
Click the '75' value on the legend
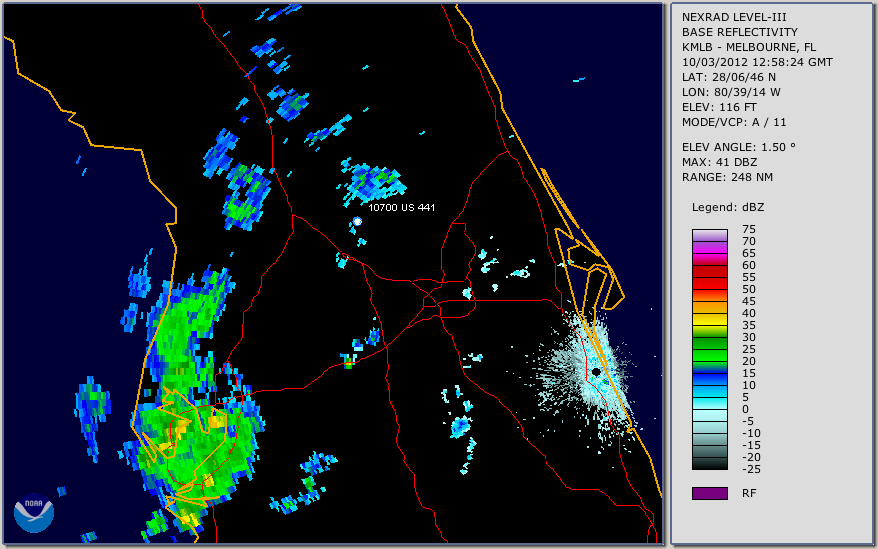[749, 229]
